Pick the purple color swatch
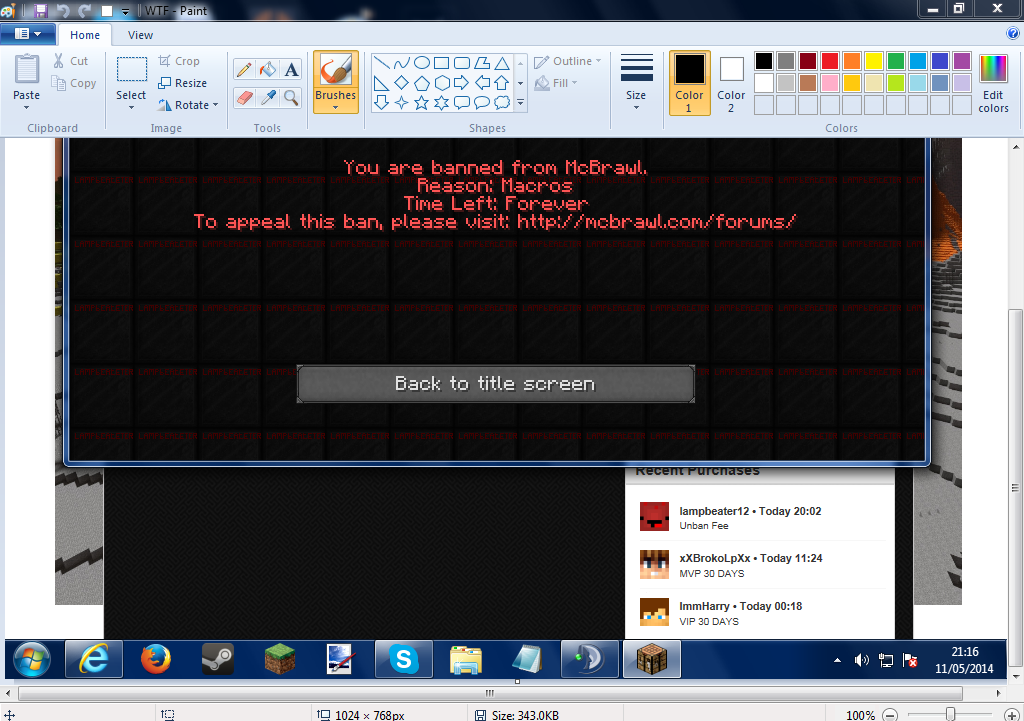 click(962, 61)
